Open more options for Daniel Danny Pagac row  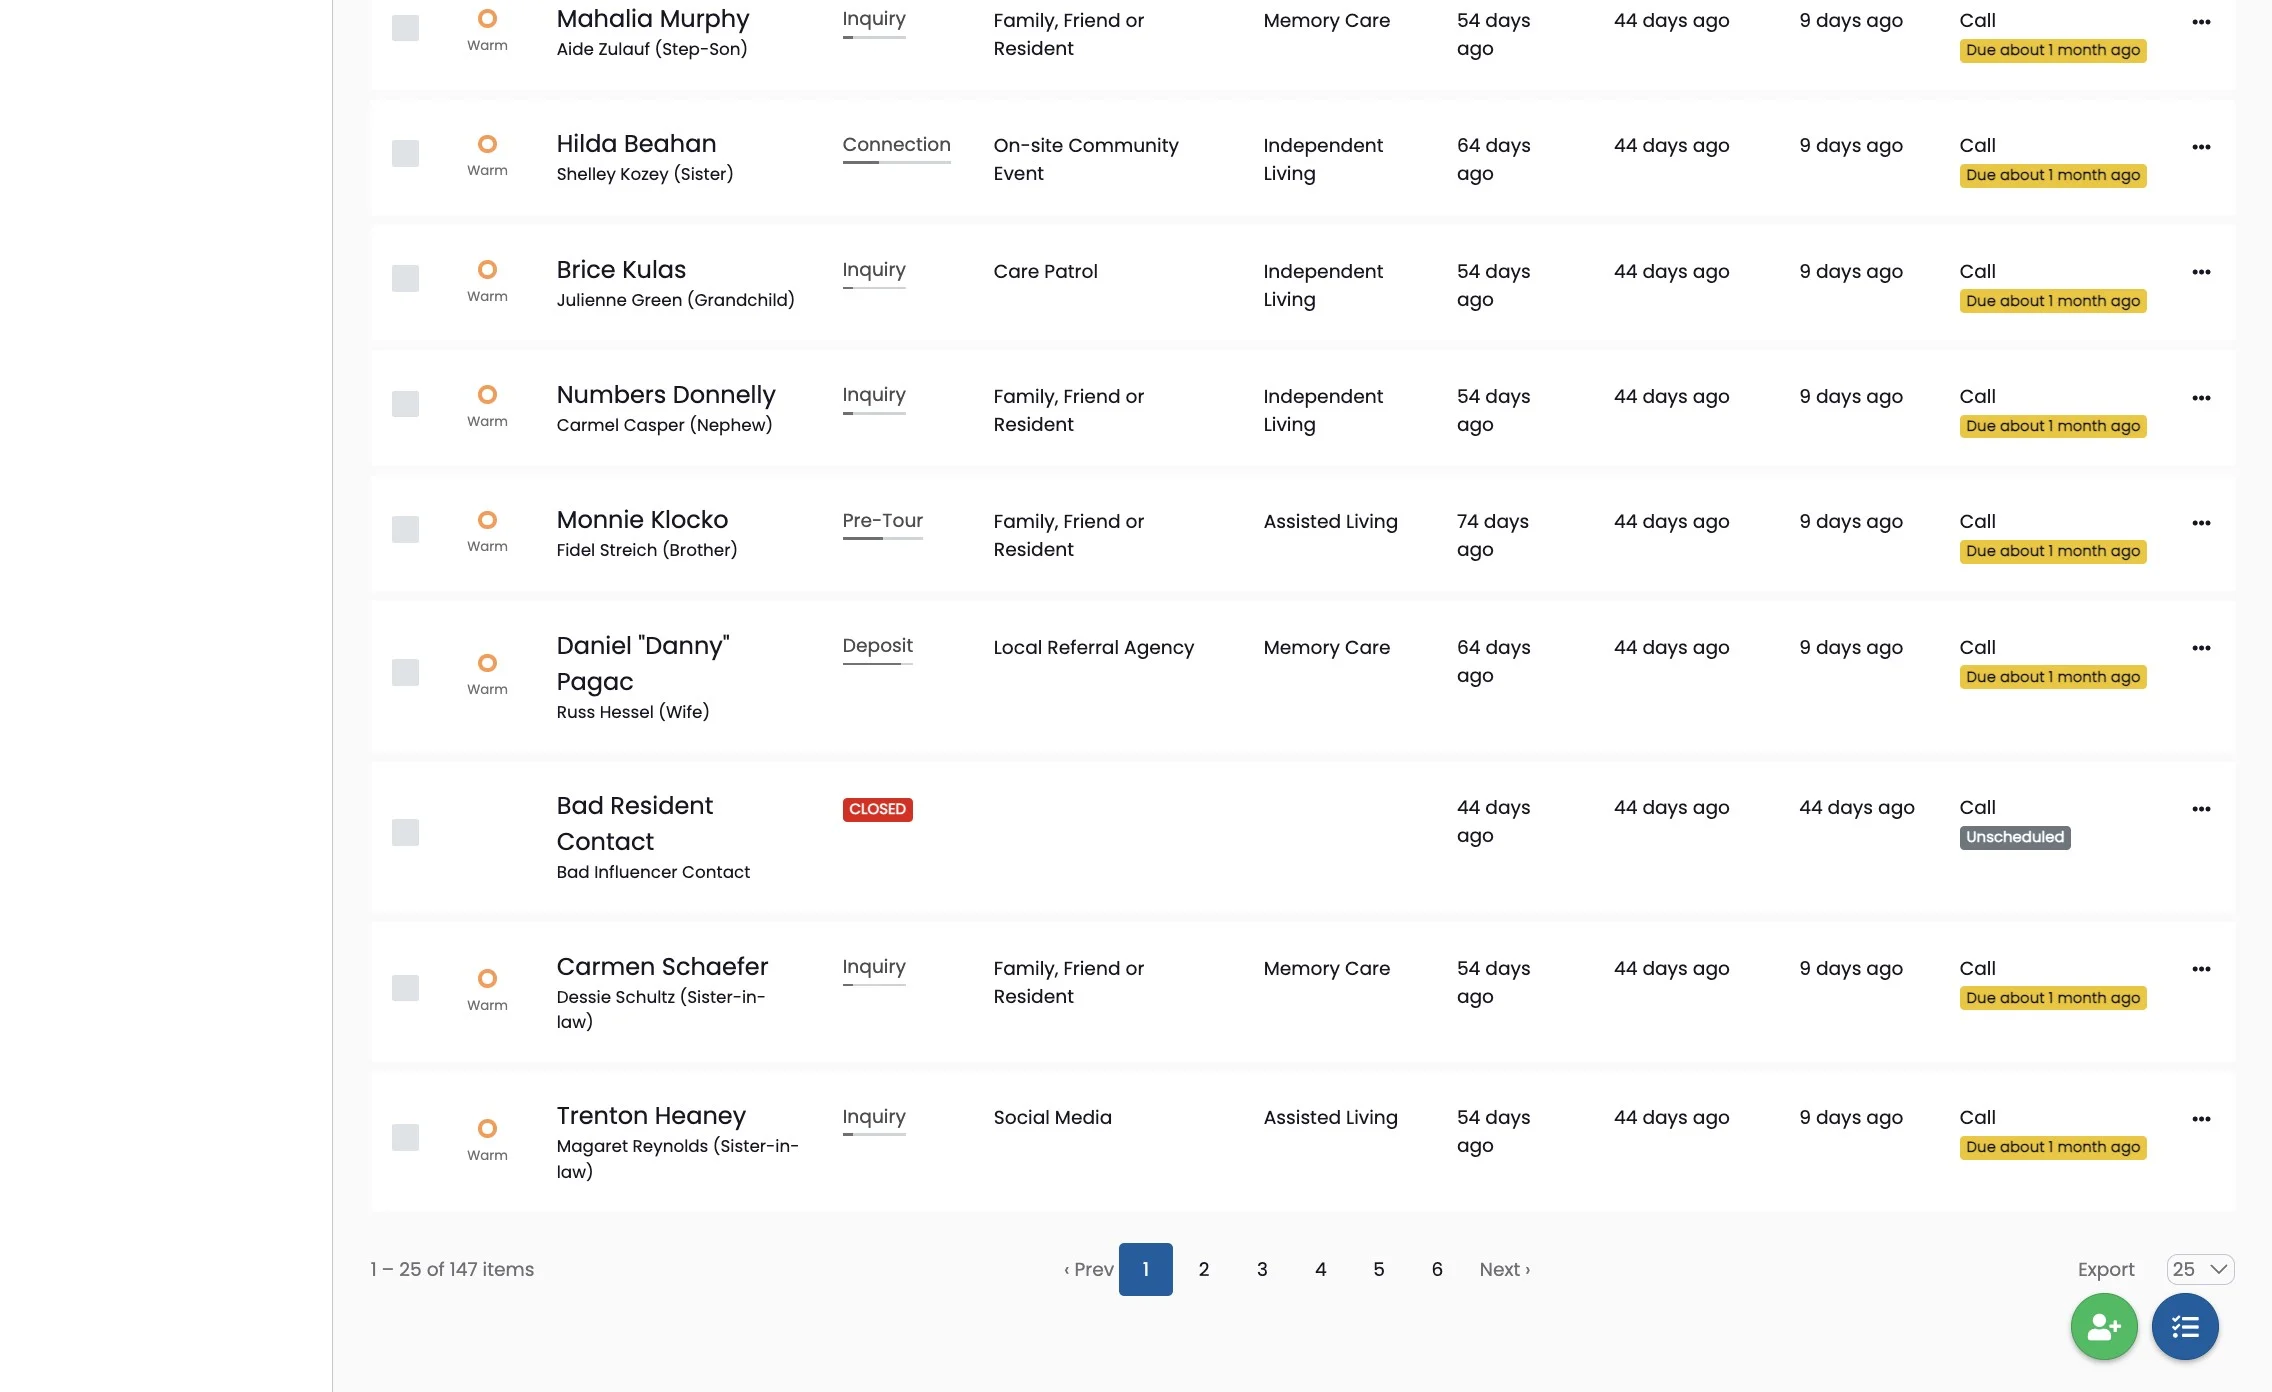click(x=2201, y=648)
